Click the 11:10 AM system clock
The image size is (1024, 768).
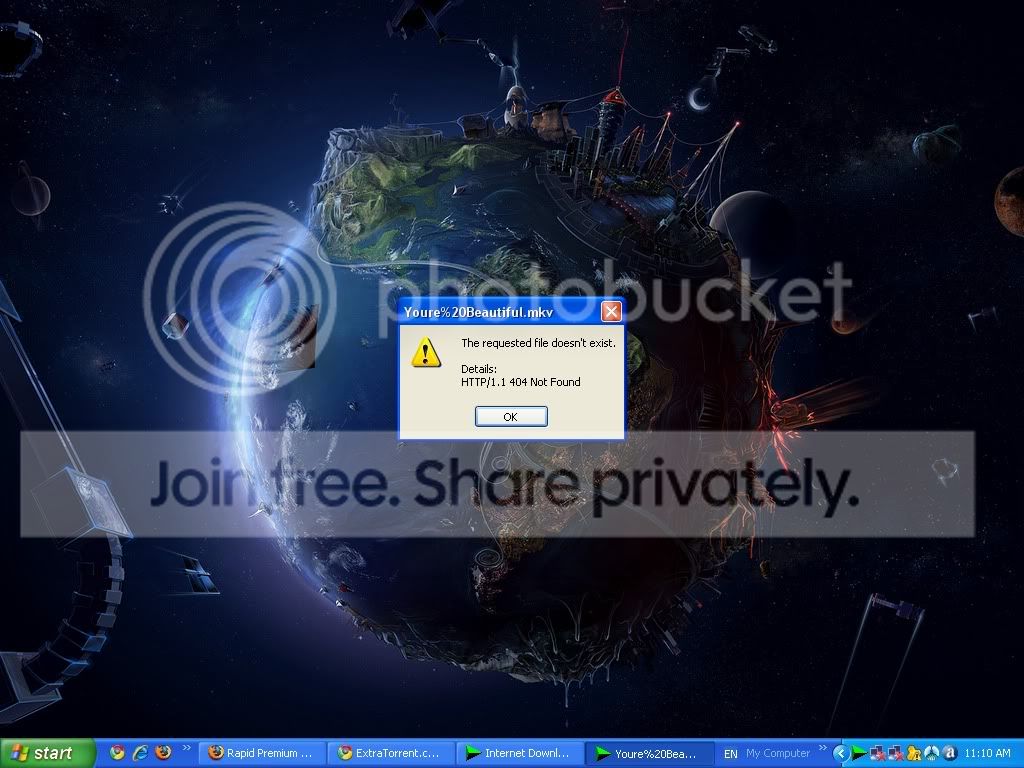point(987,753)
